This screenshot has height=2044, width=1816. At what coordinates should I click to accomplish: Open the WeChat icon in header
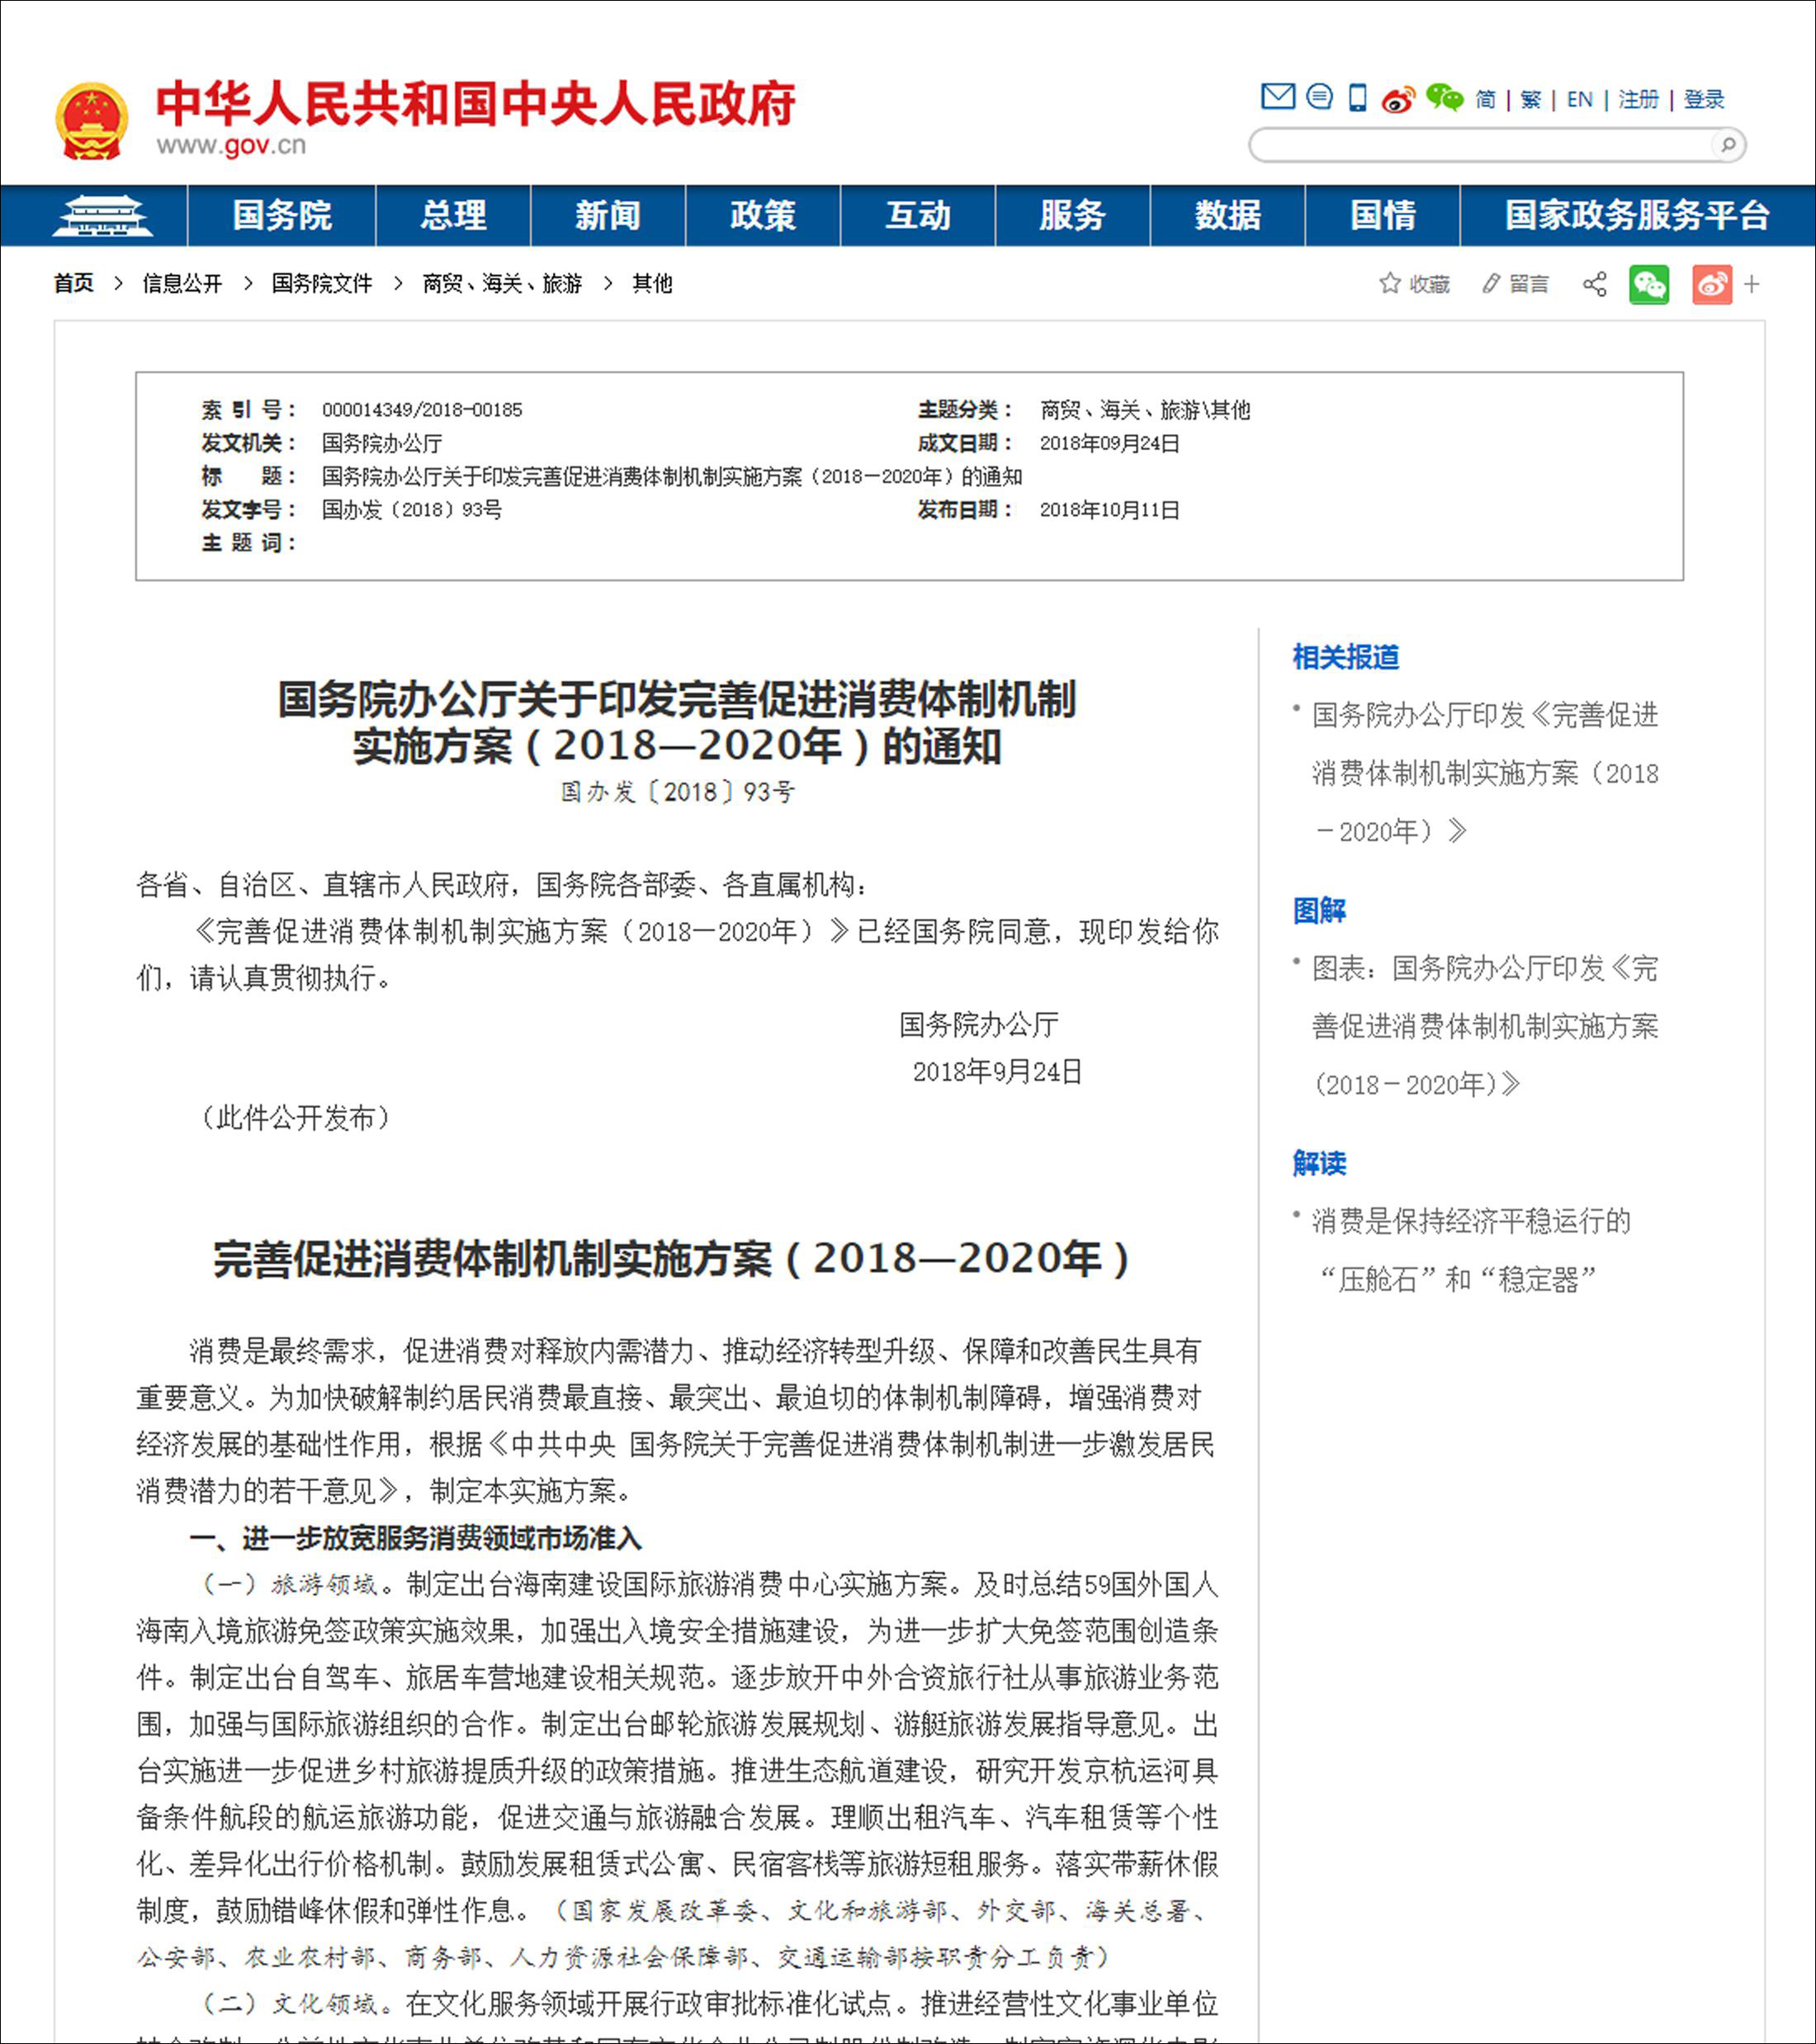coord(1444,98)
